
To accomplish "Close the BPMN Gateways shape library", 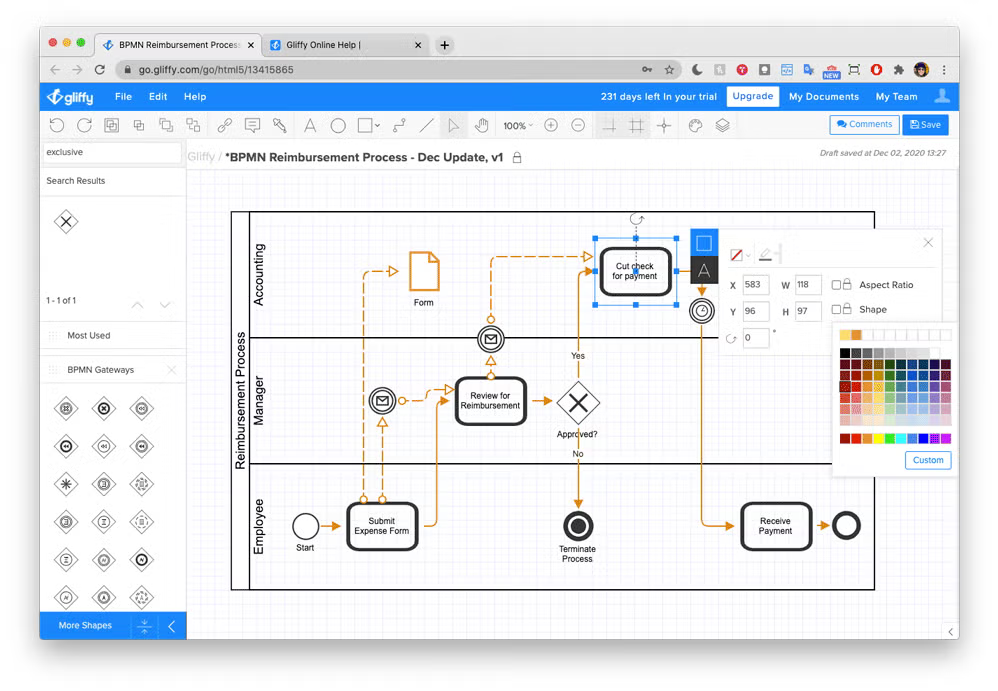I will point(171,370).
